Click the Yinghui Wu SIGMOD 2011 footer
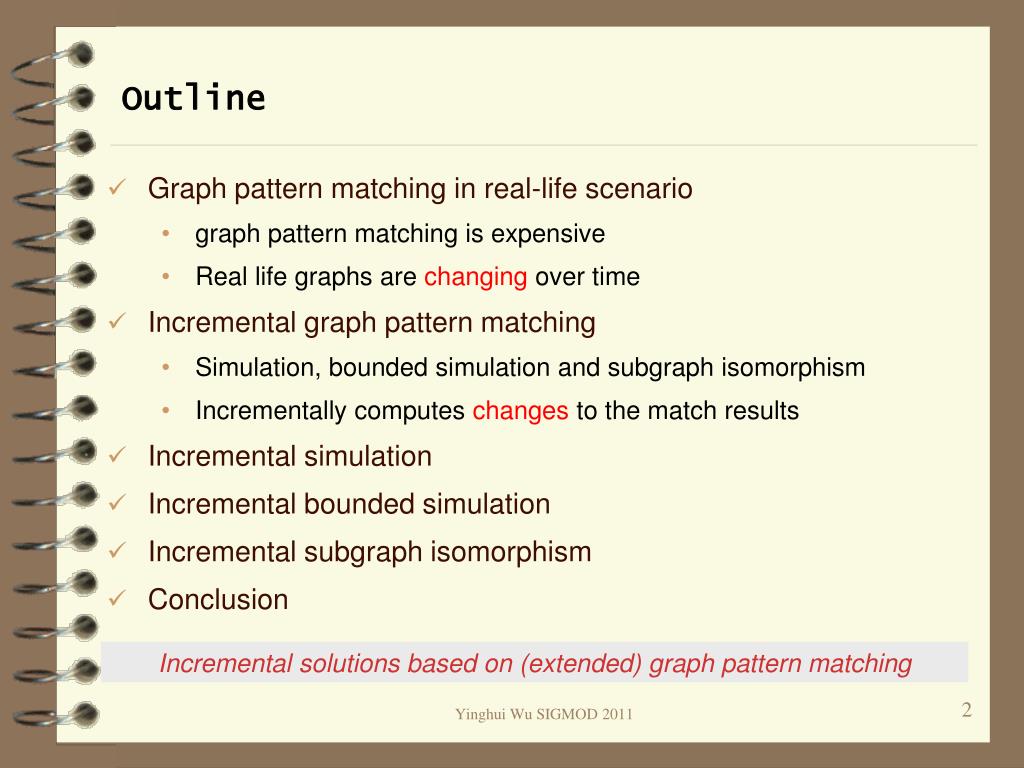 point(544,714)
